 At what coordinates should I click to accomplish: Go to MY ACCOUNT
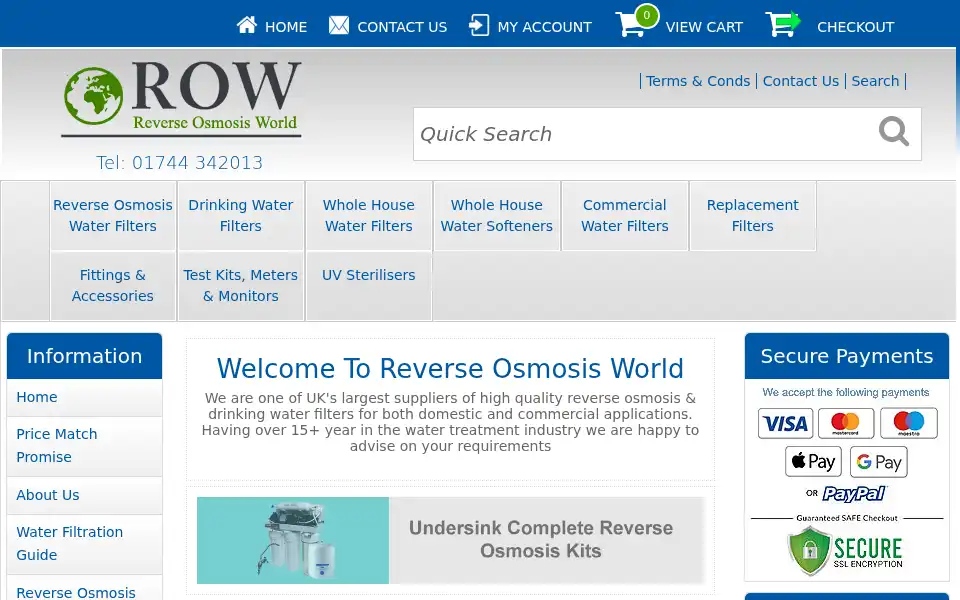coord(544,27)
